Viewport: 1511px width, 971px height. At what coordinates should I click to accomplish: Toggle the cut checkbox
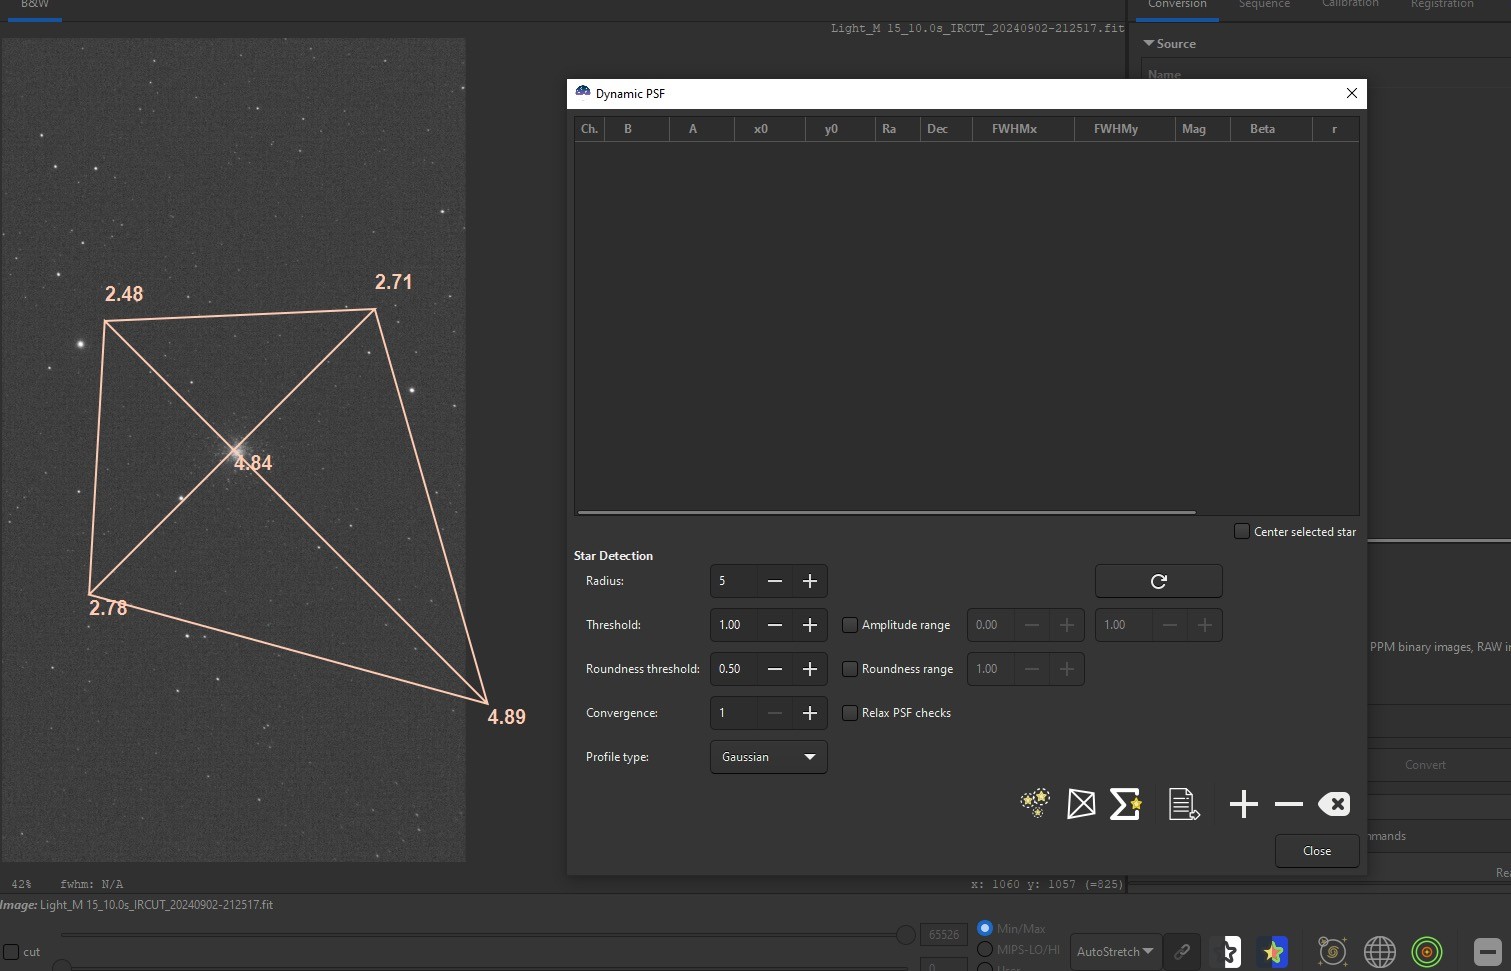click(x=11, y=952)
